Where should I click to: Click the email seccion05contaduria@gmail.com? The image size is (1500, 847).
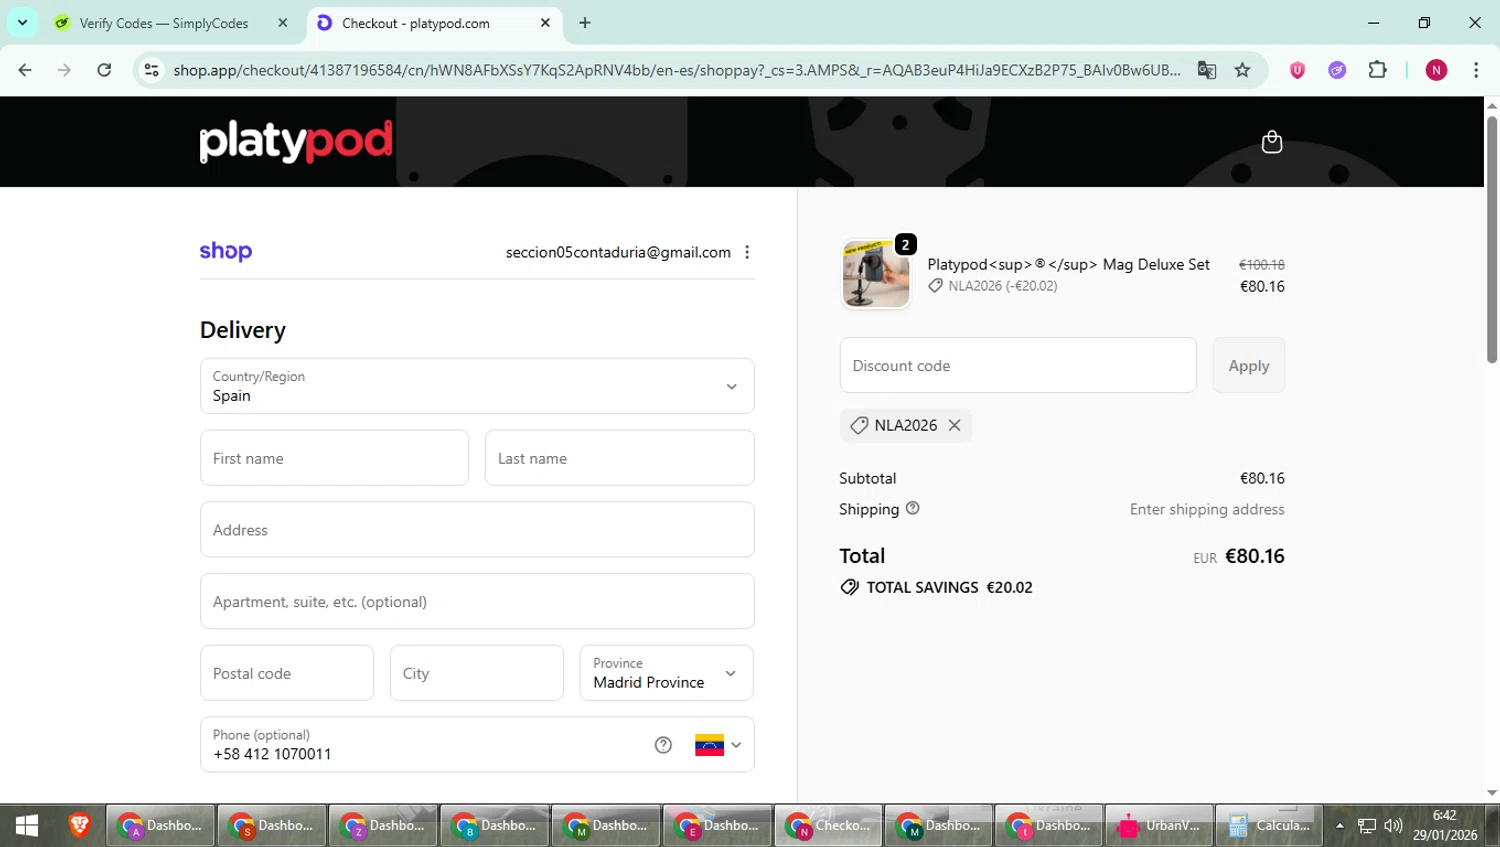(618, 252)
